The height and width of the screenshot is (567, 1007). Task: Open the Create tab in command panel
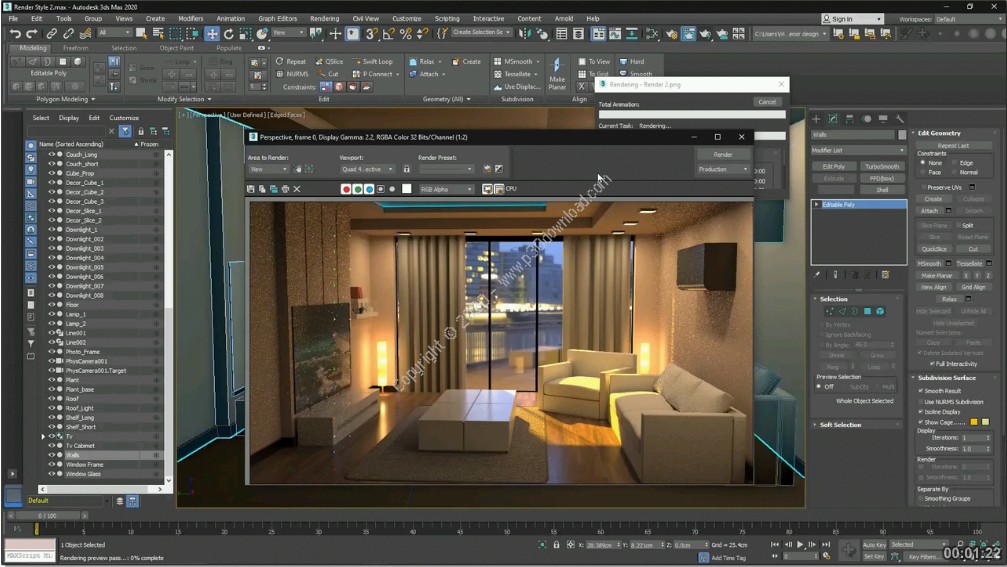pos(816,119)
